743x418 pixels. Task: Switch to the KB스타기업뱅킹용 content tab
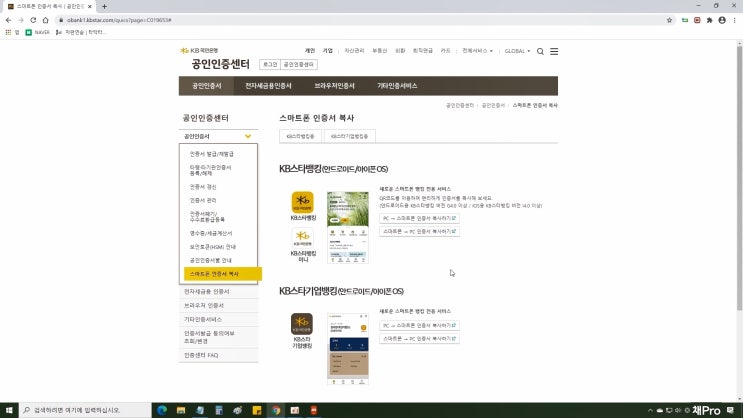click(x=350, y=136)
